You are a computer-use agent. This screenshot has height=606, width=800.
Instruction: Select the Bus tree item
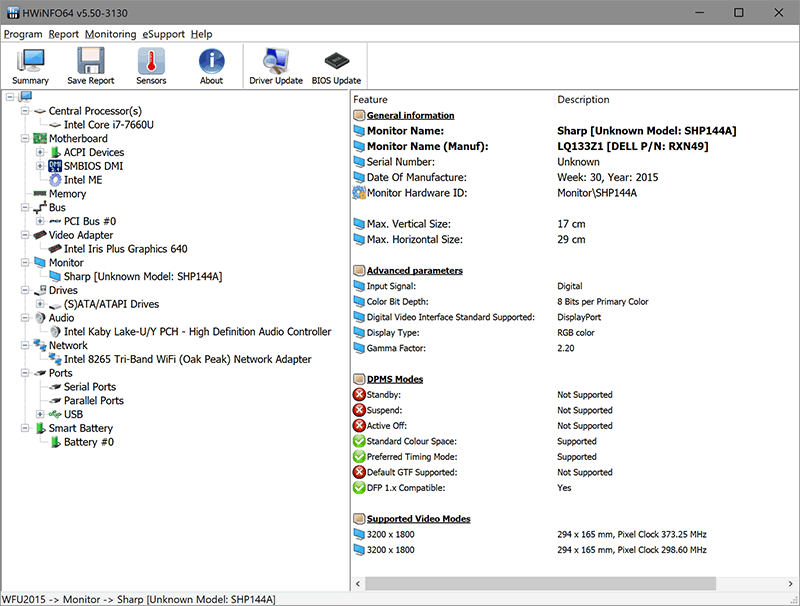[x=57, y=208]
